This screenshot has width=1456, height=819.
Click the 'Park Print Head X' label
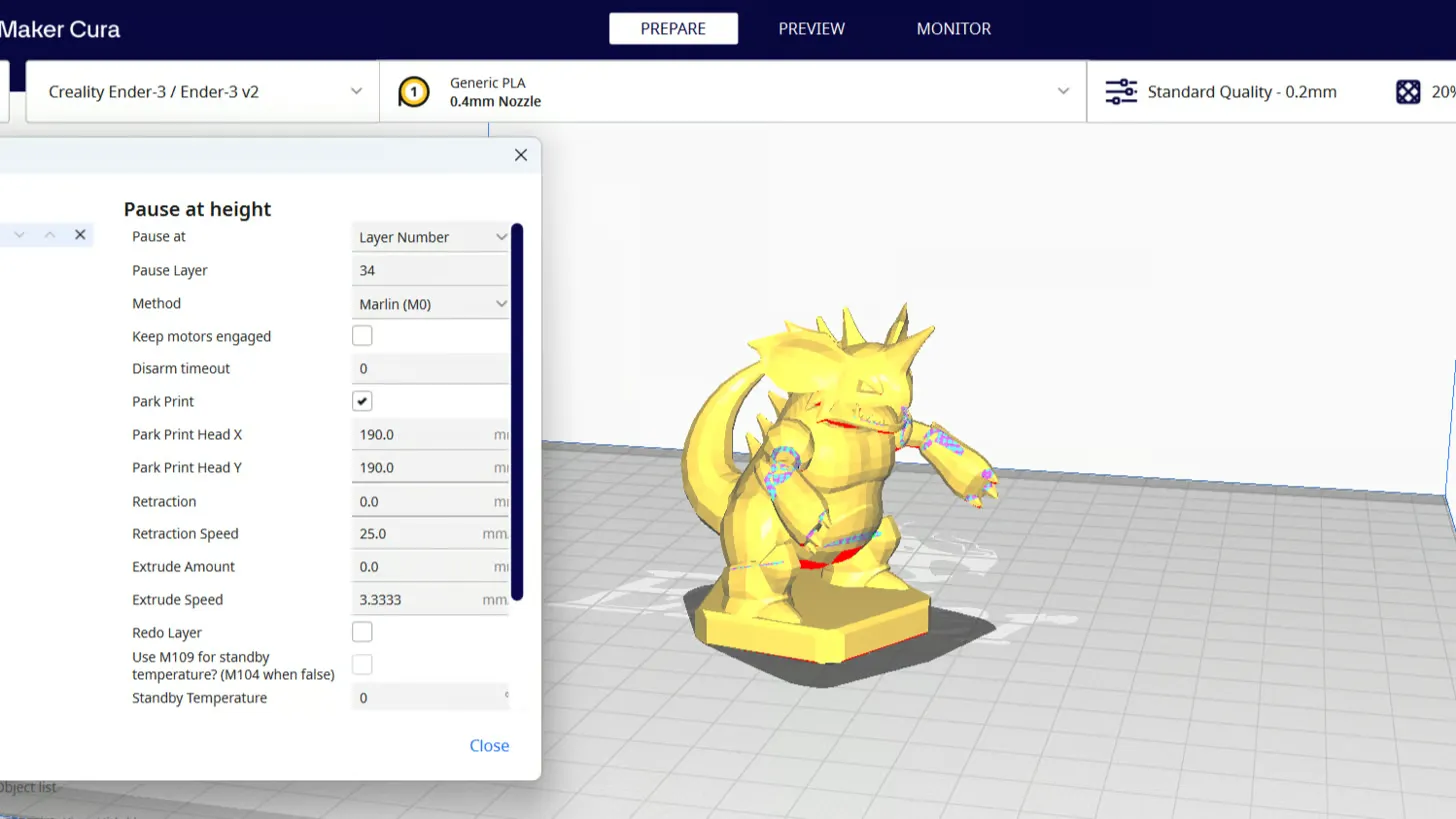coord(187,435)
